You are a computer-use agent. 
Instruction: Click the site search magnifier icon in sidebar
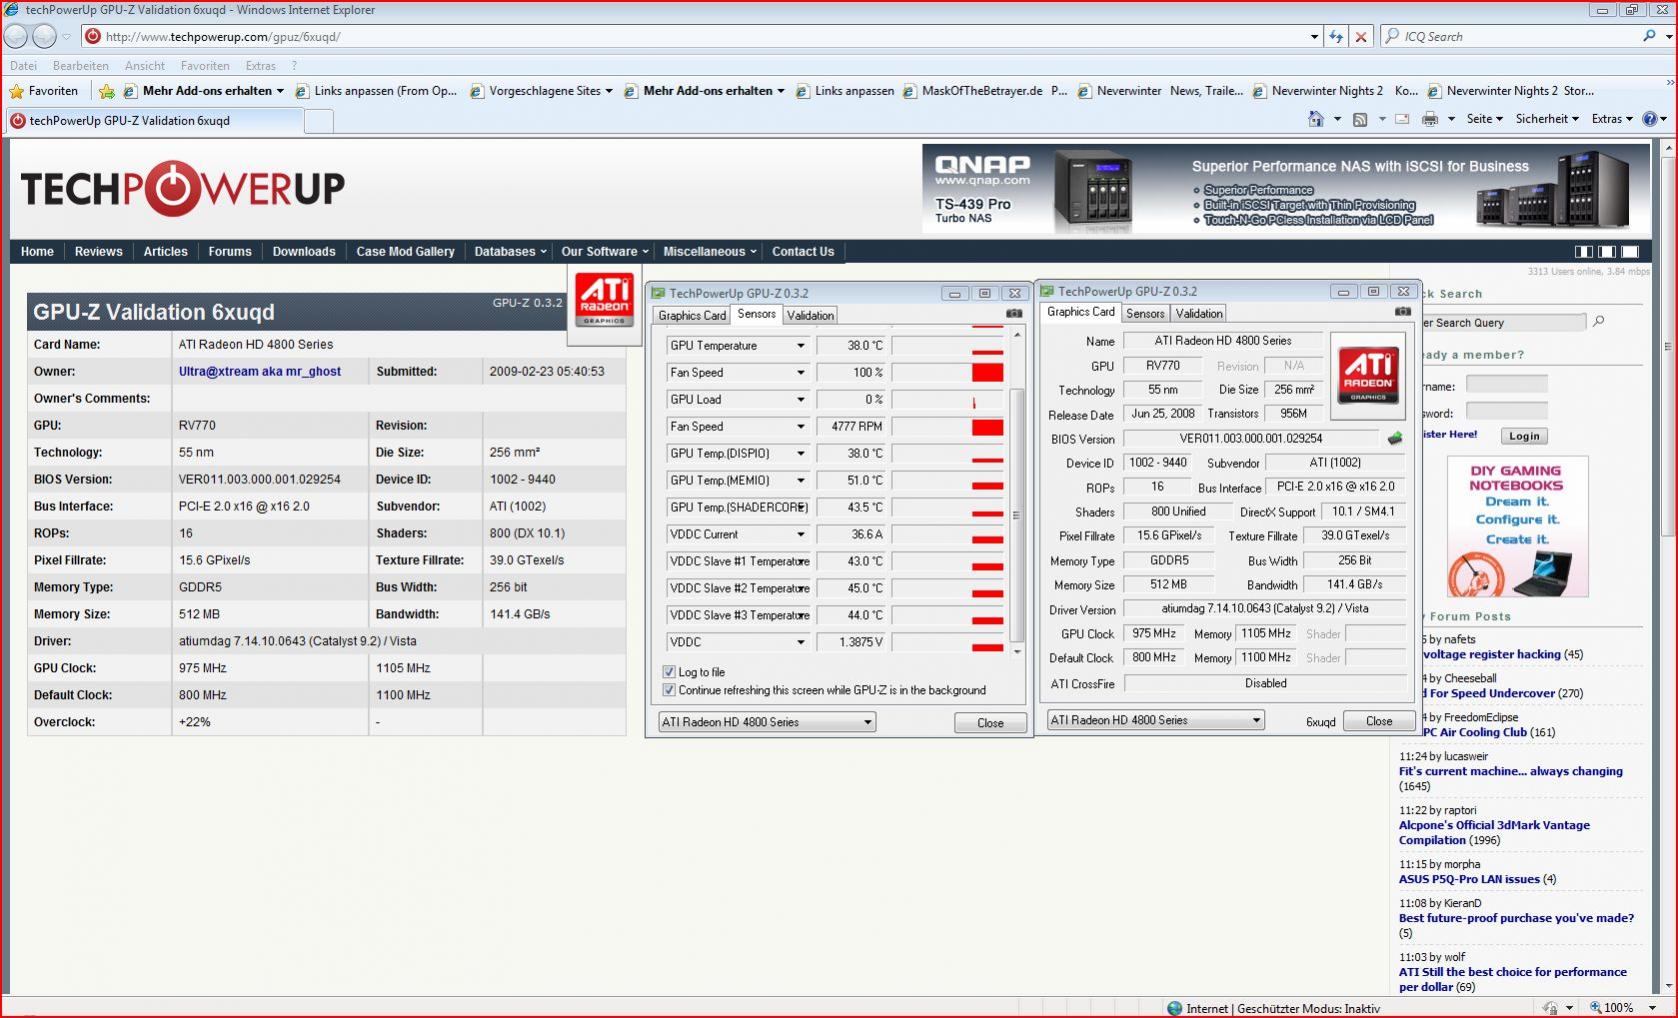pyautogui.click(x=1598, y=322)
